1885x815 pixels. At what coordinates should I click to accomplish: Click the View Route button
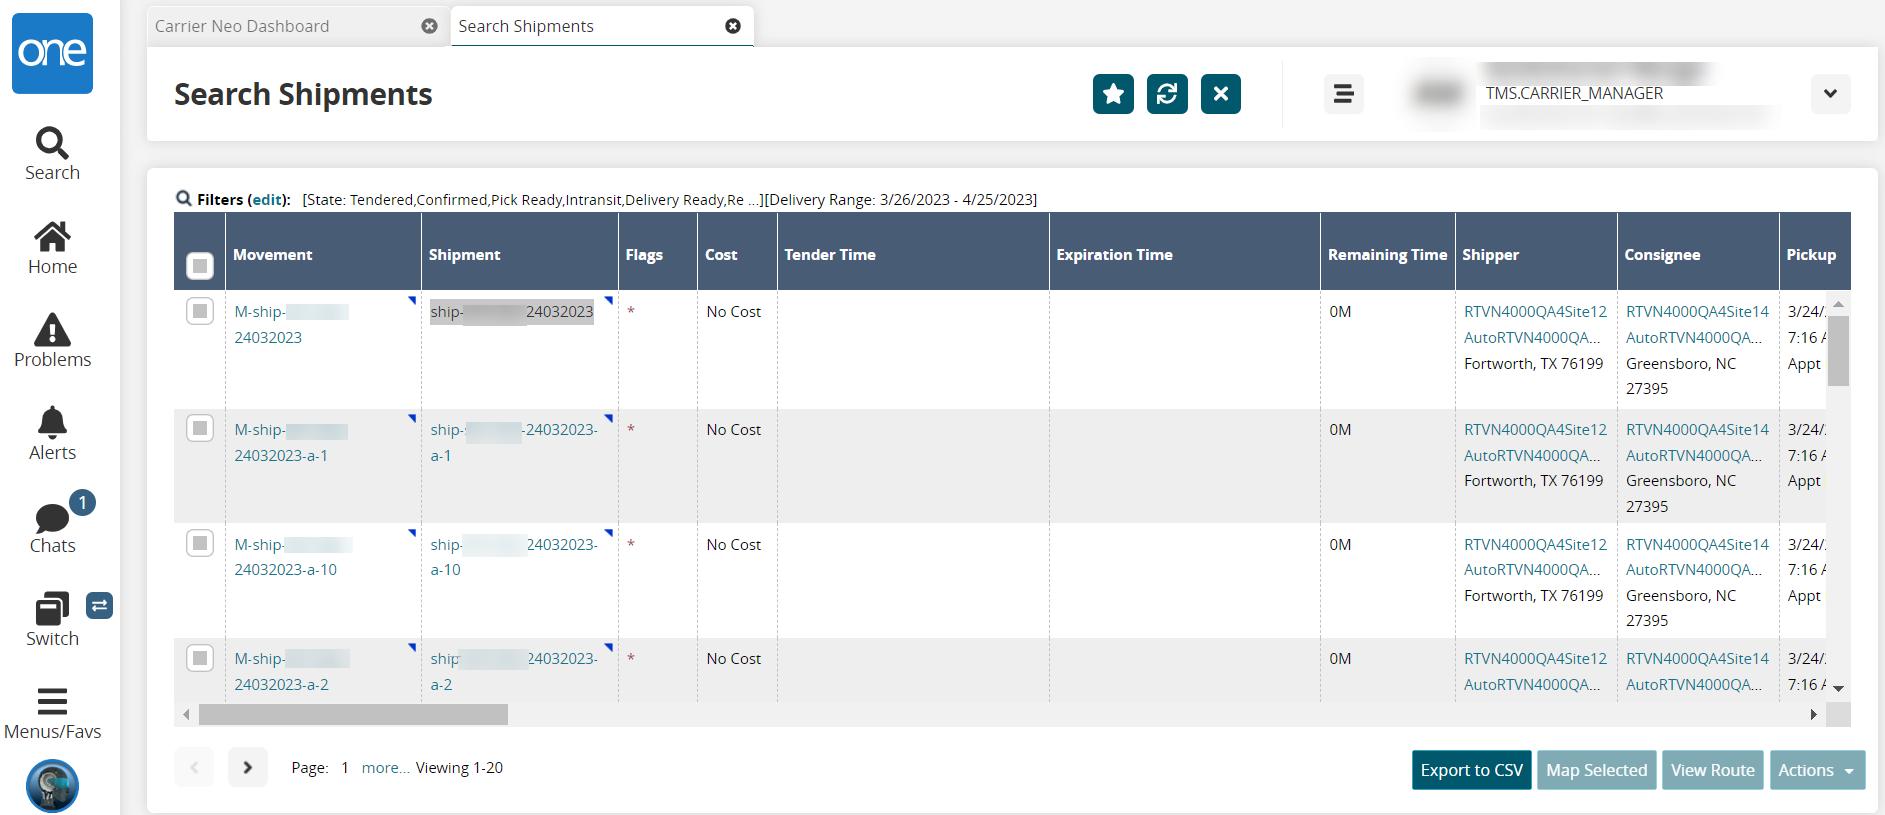pos(1712,770)
